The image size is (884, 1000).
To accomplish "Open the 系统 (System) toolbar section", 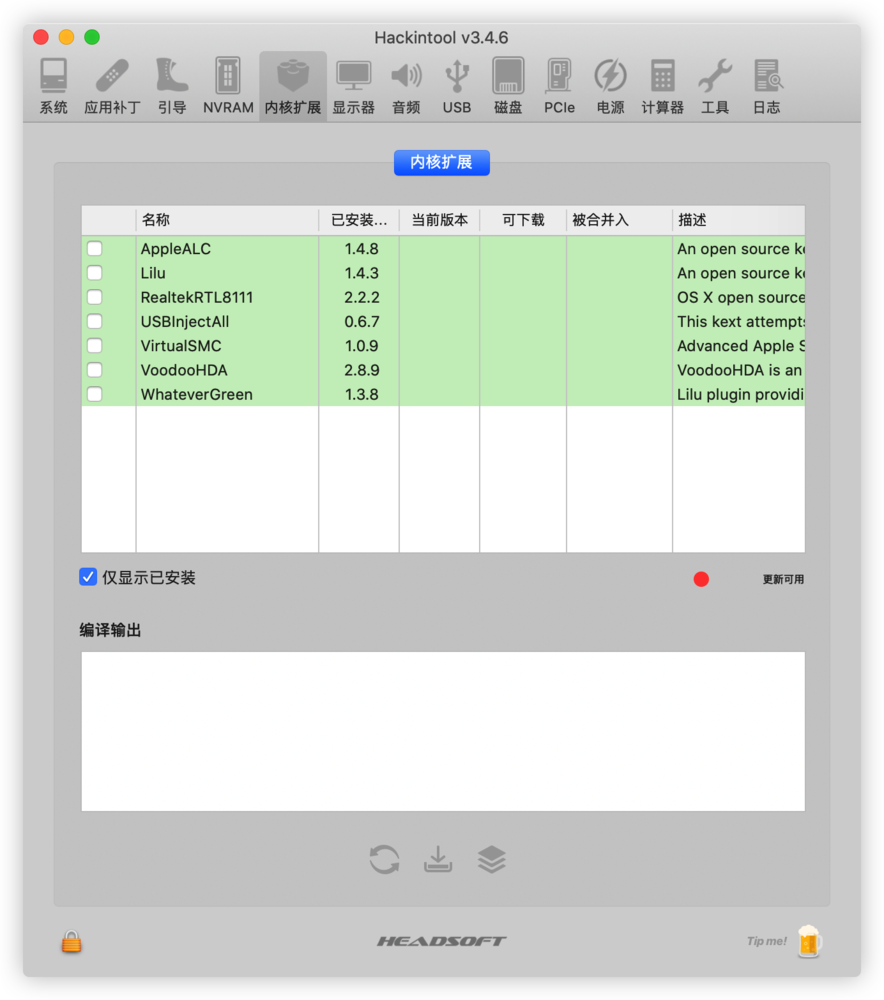I will coord(54,86).
